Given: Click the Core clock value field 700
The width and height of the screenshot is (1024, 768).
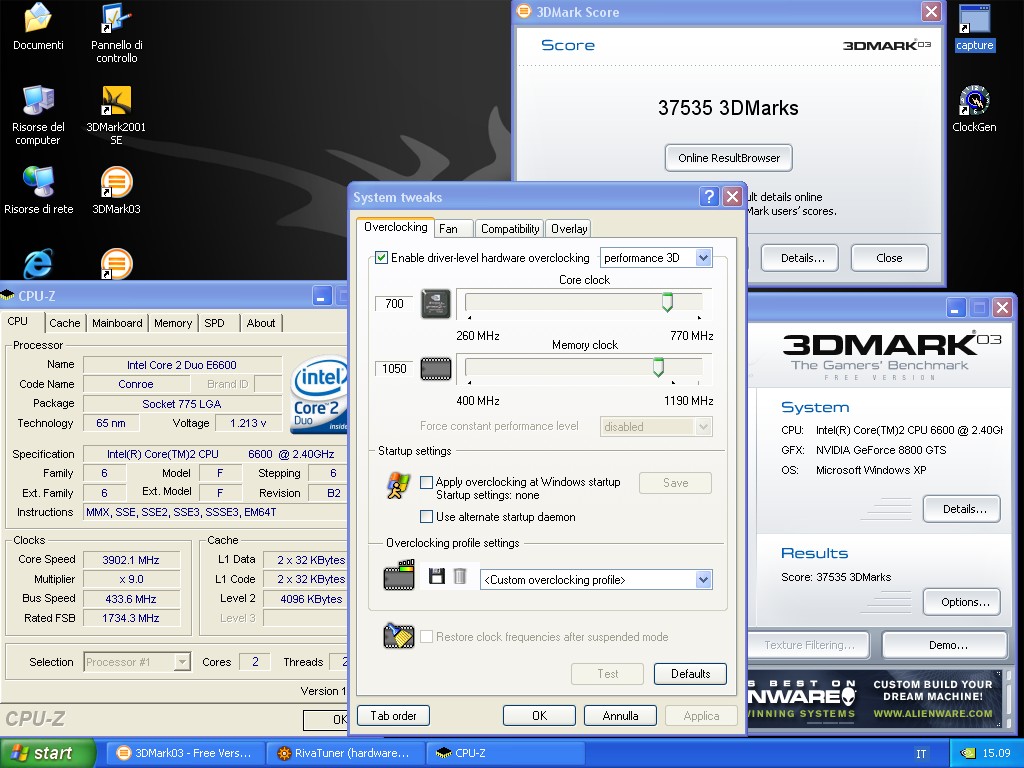Looking at the screenshot, I should 394,304.
